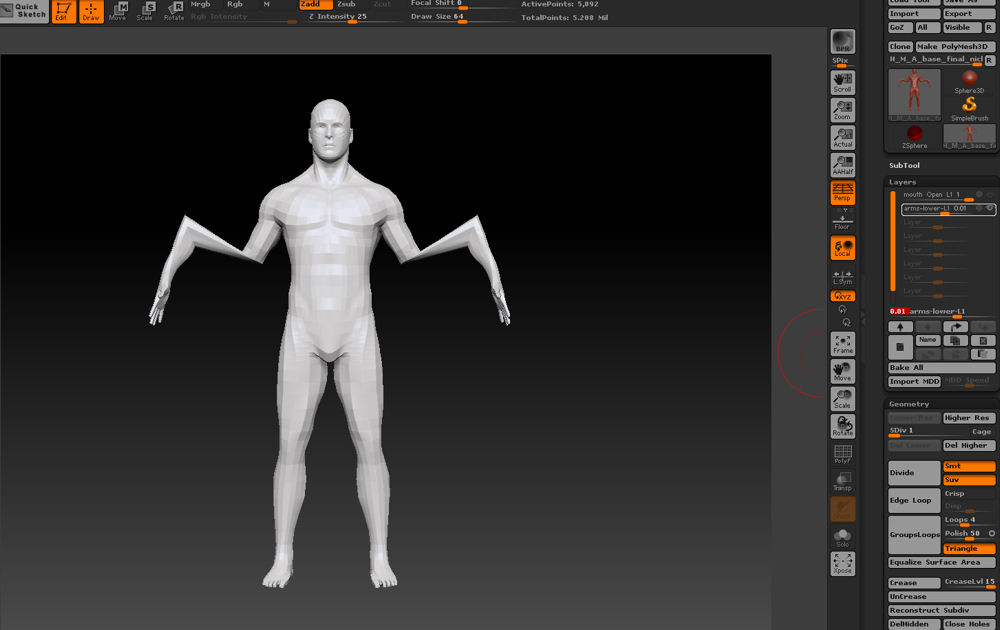Click the Visible button
The image size is (1000, 630).
[962, 27]
